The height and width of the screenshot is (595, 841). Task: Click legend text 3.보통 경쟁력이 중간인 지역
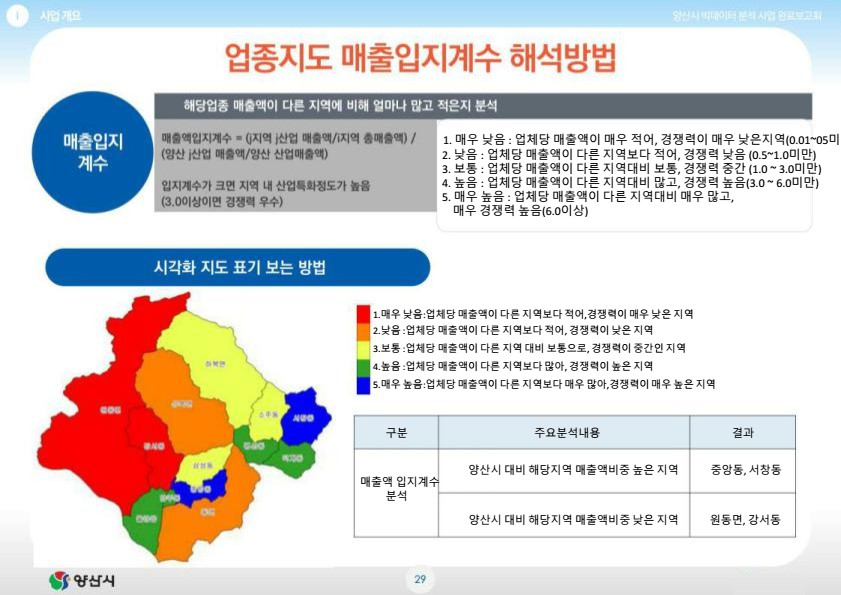click(529, 348)
